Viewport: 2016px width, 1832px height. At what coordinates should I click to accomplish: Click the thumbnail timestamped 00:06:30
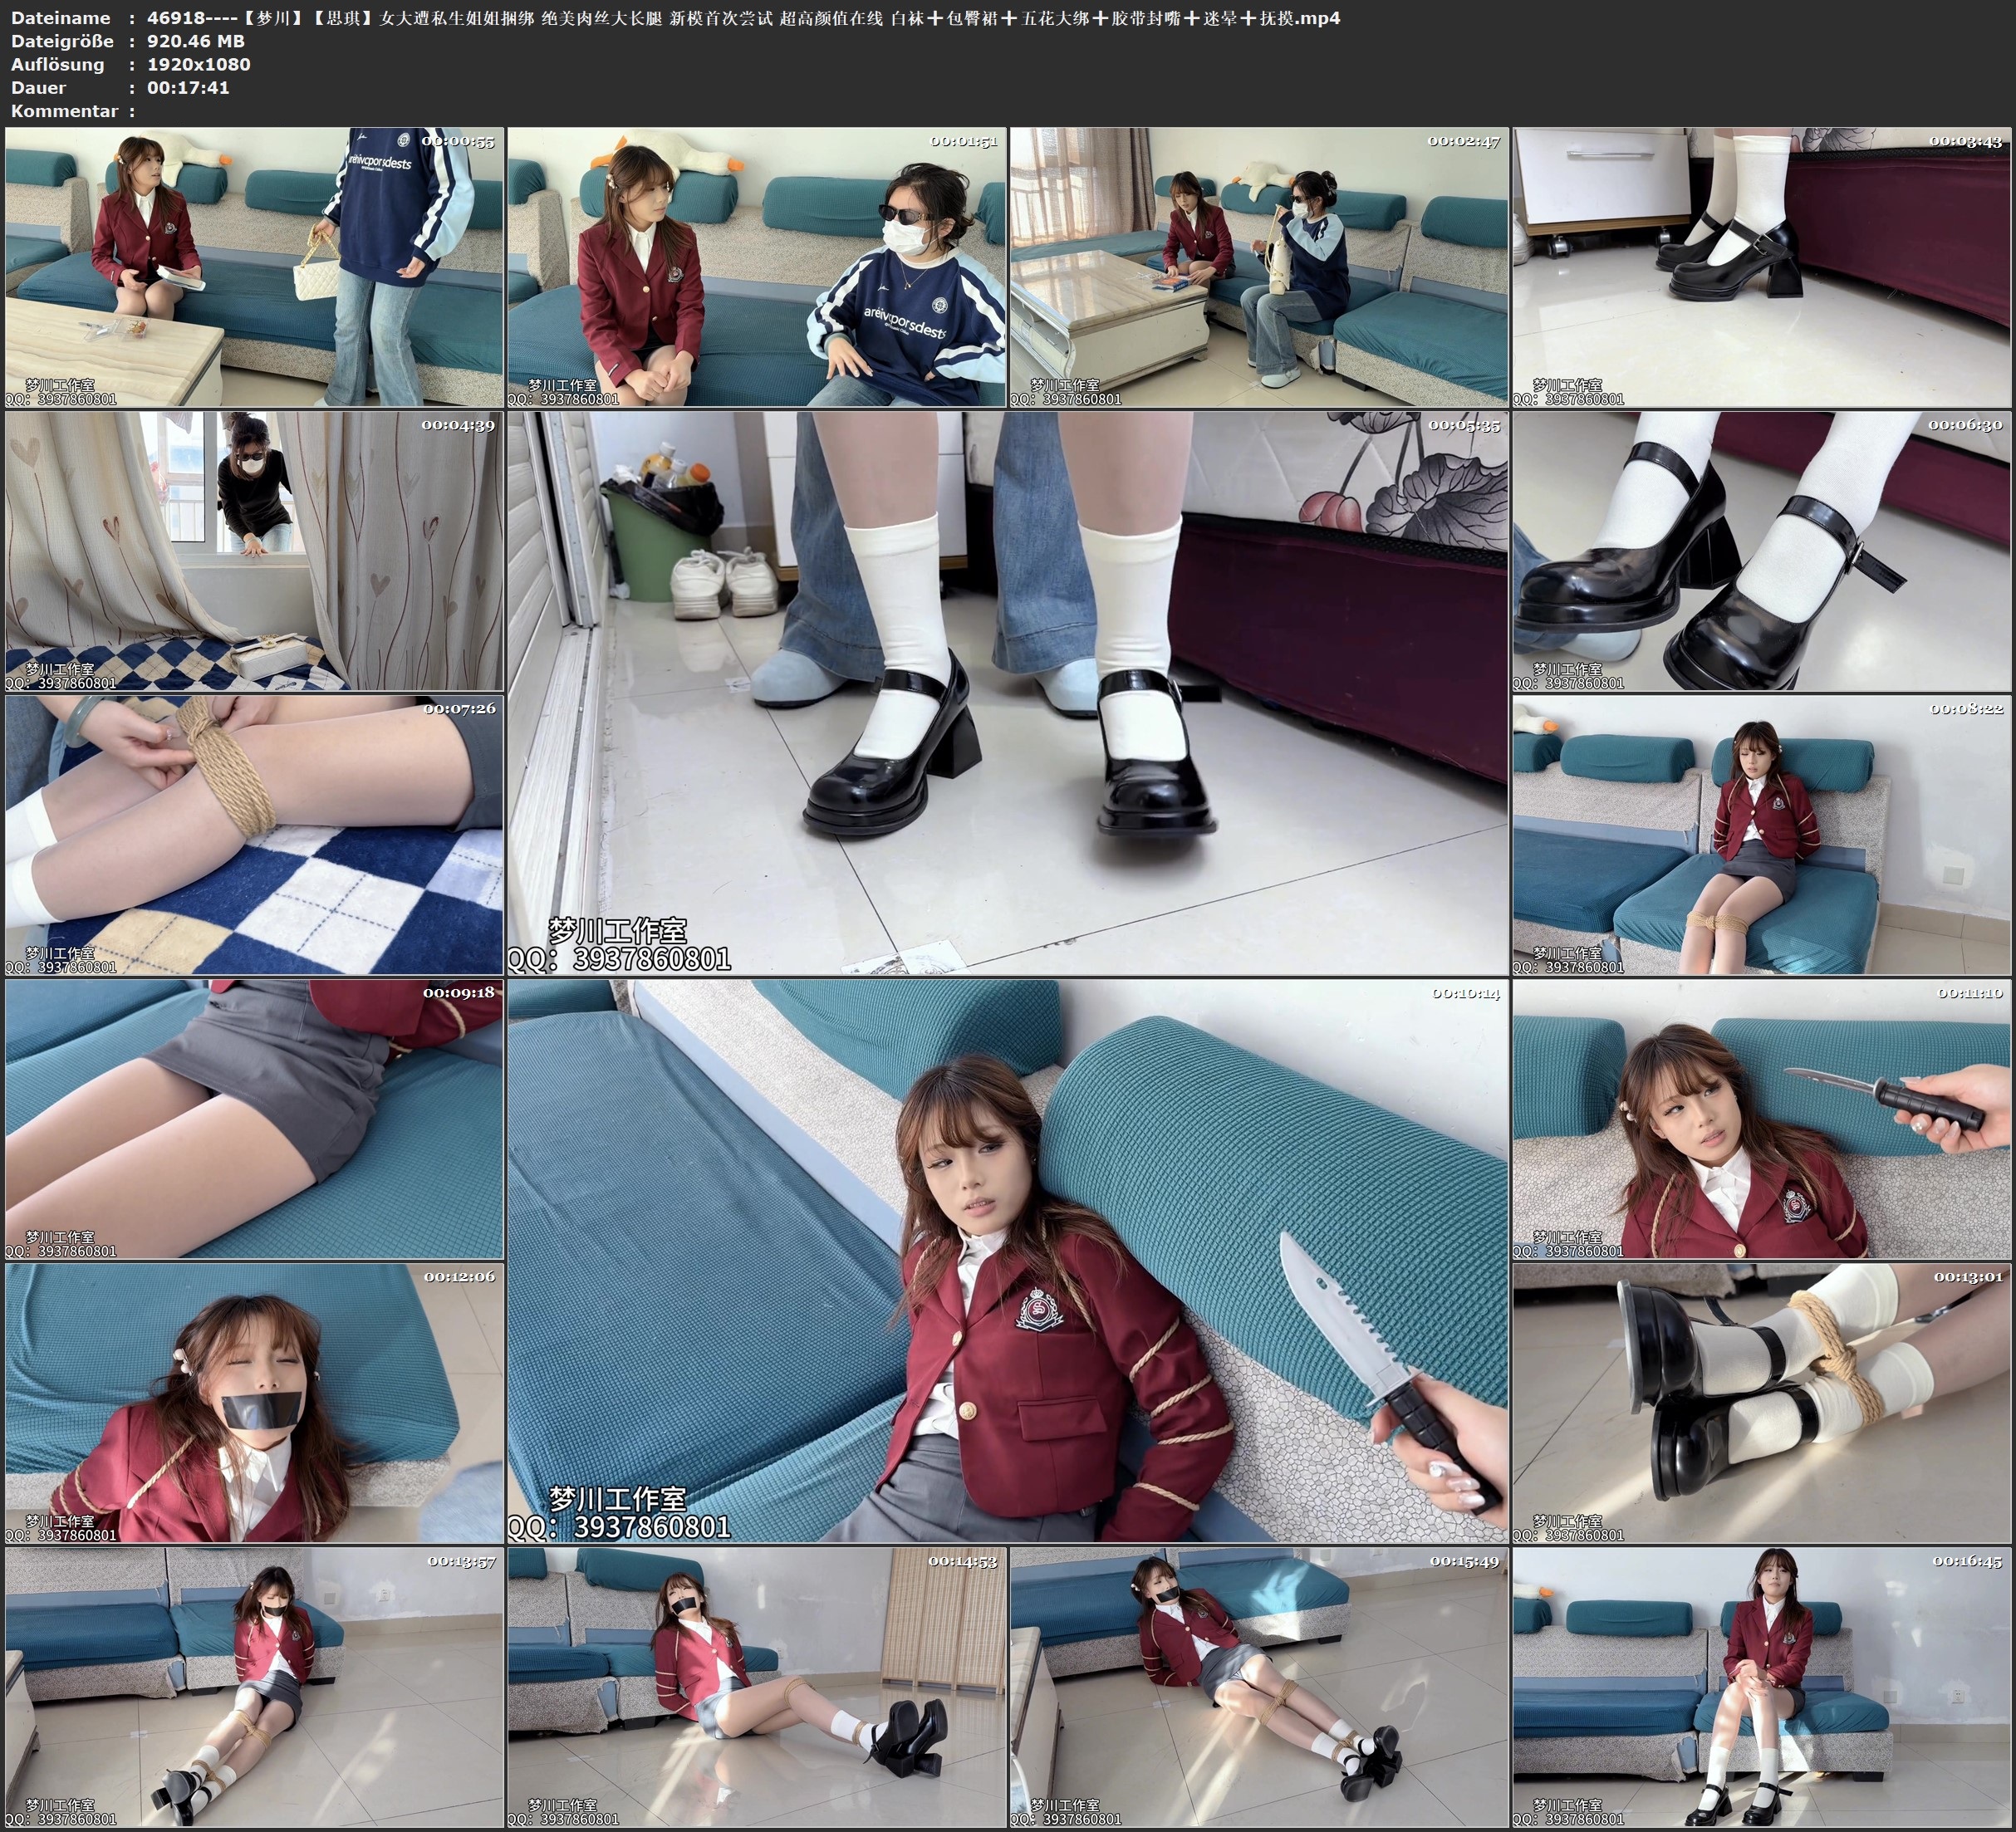[1762, 551]
